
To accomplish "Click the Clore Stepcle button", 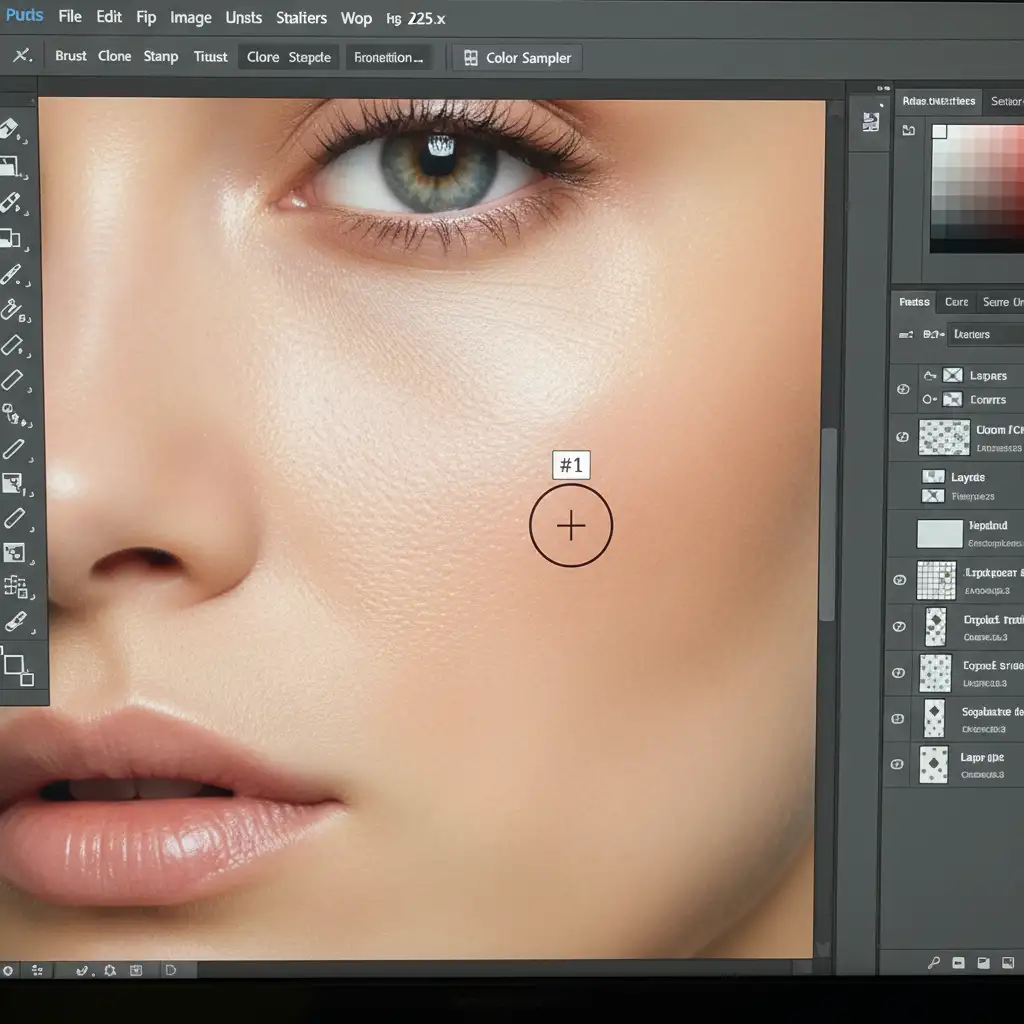I will coord(289,58).
